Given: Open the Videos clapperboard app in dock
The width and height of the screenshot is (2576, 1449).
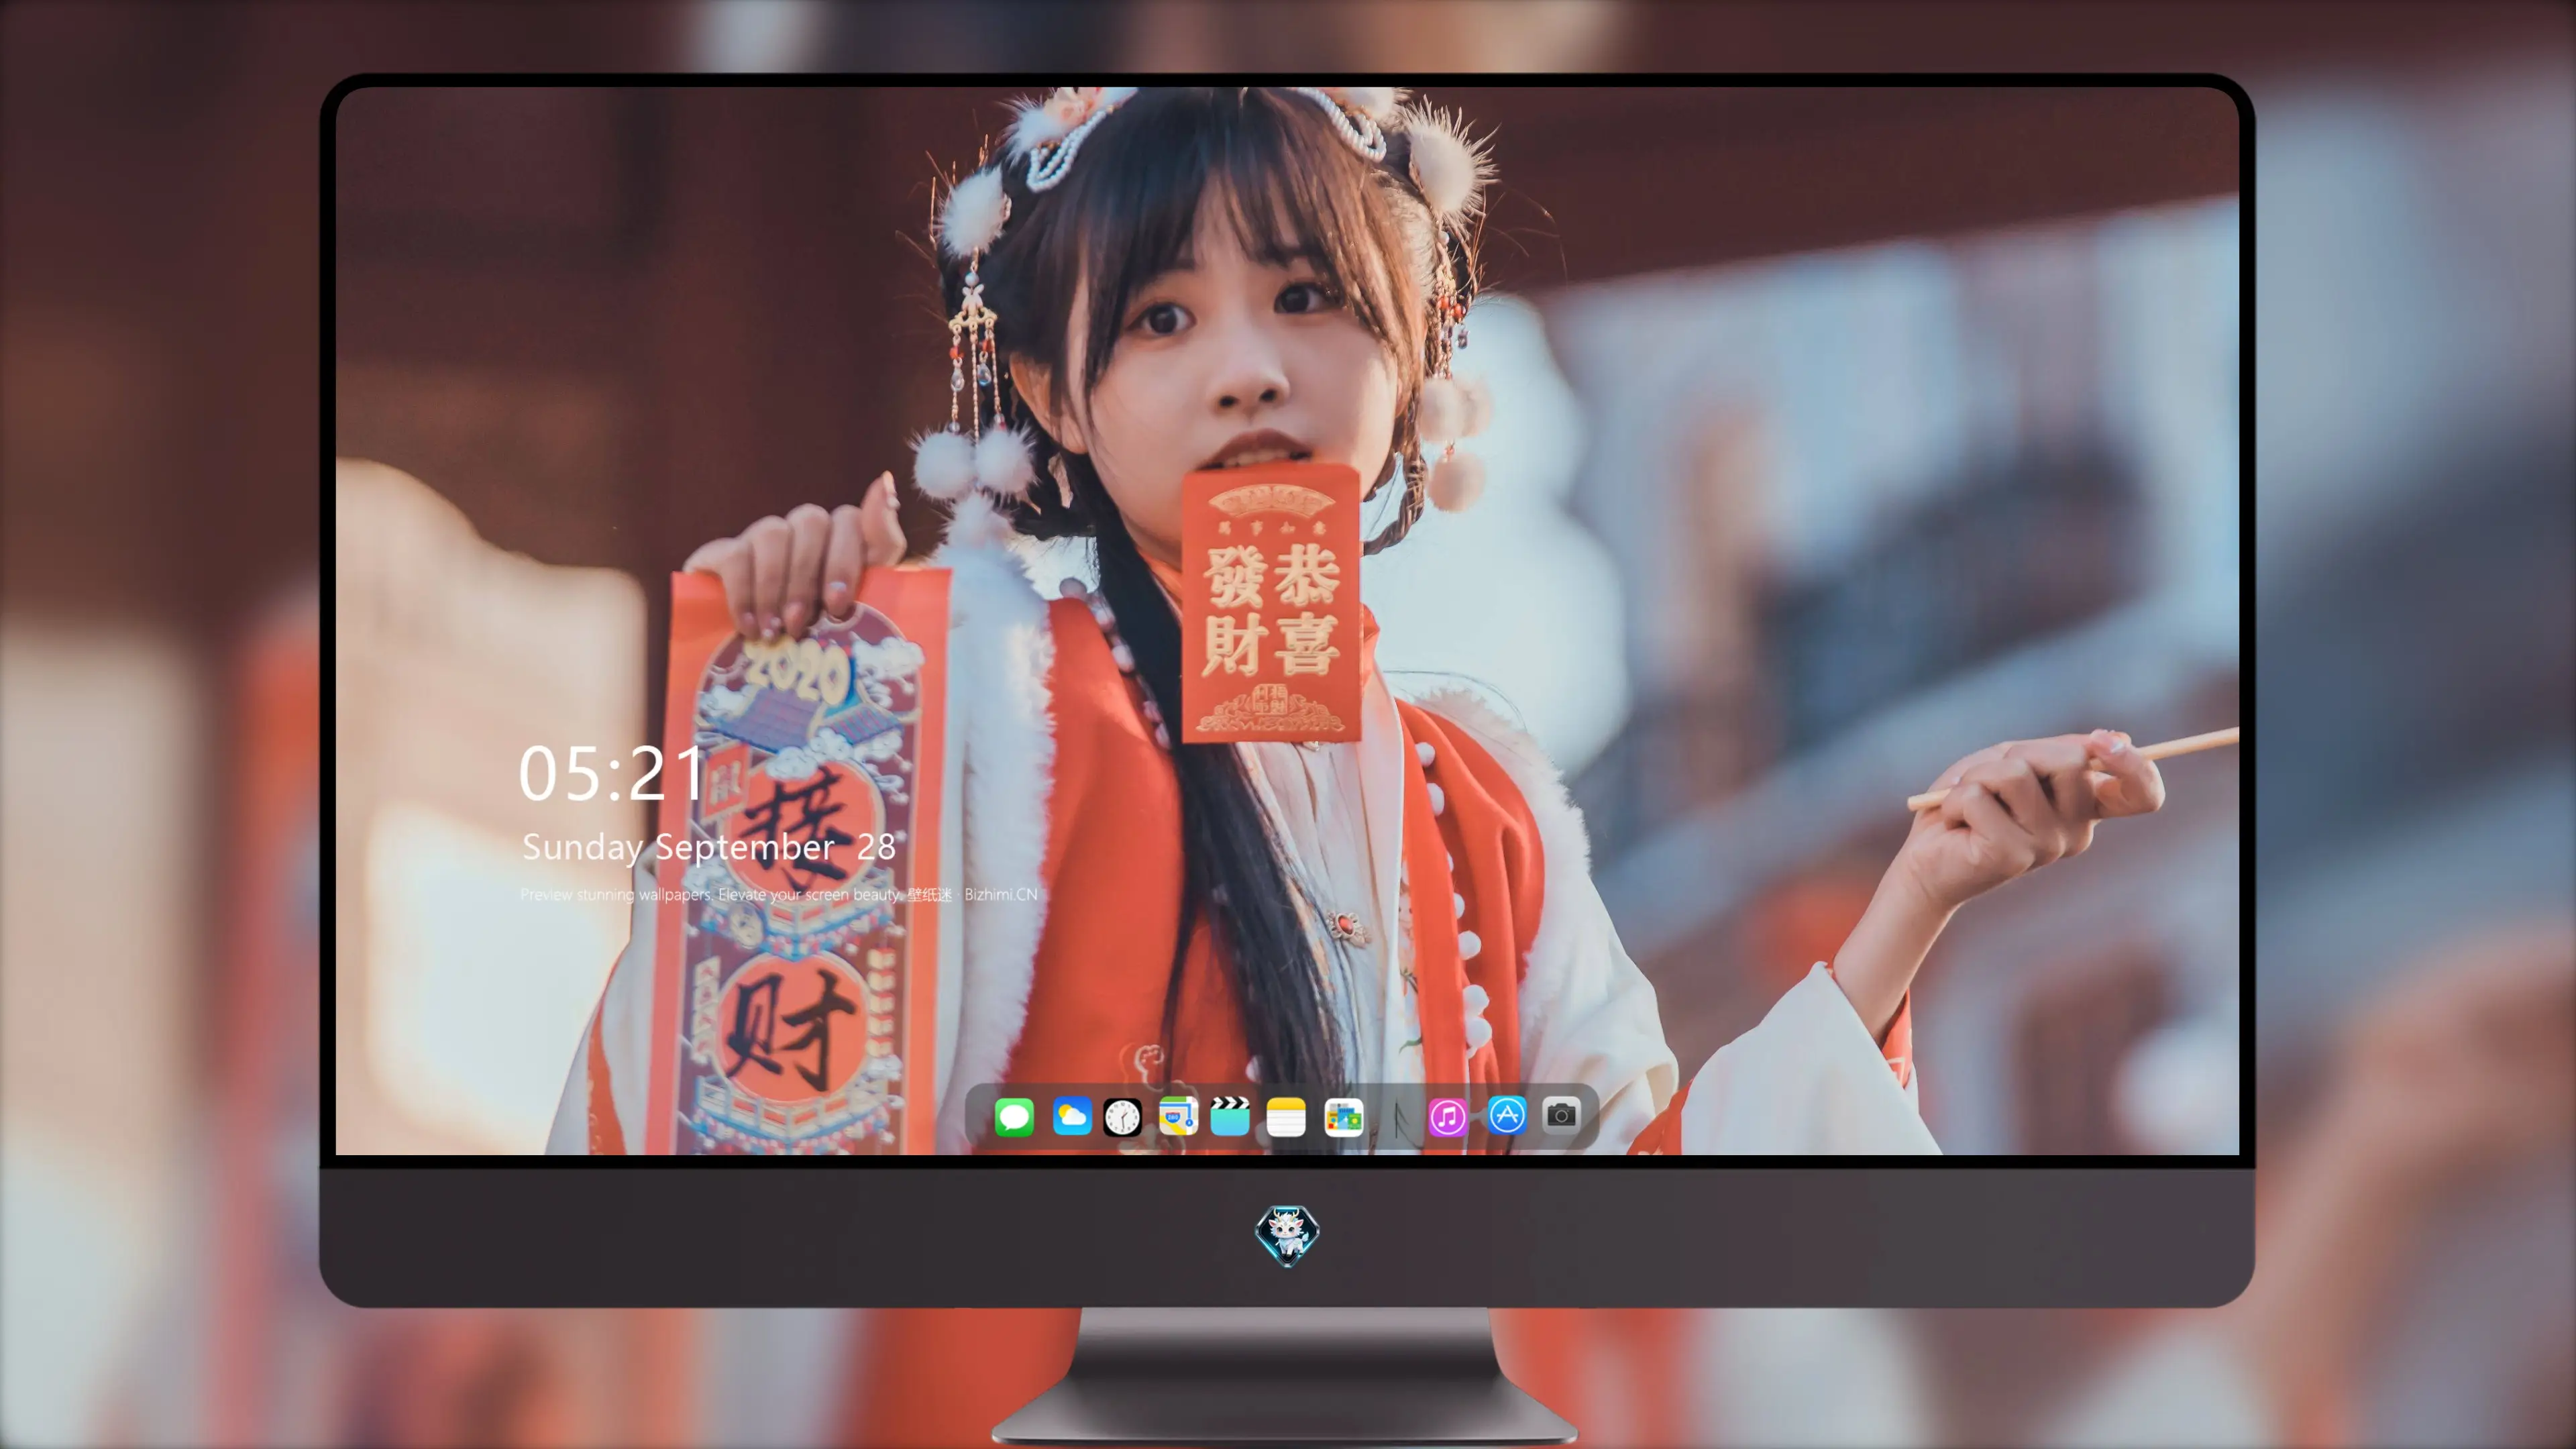Looking at the screenshot, I should point(1230,1116).
